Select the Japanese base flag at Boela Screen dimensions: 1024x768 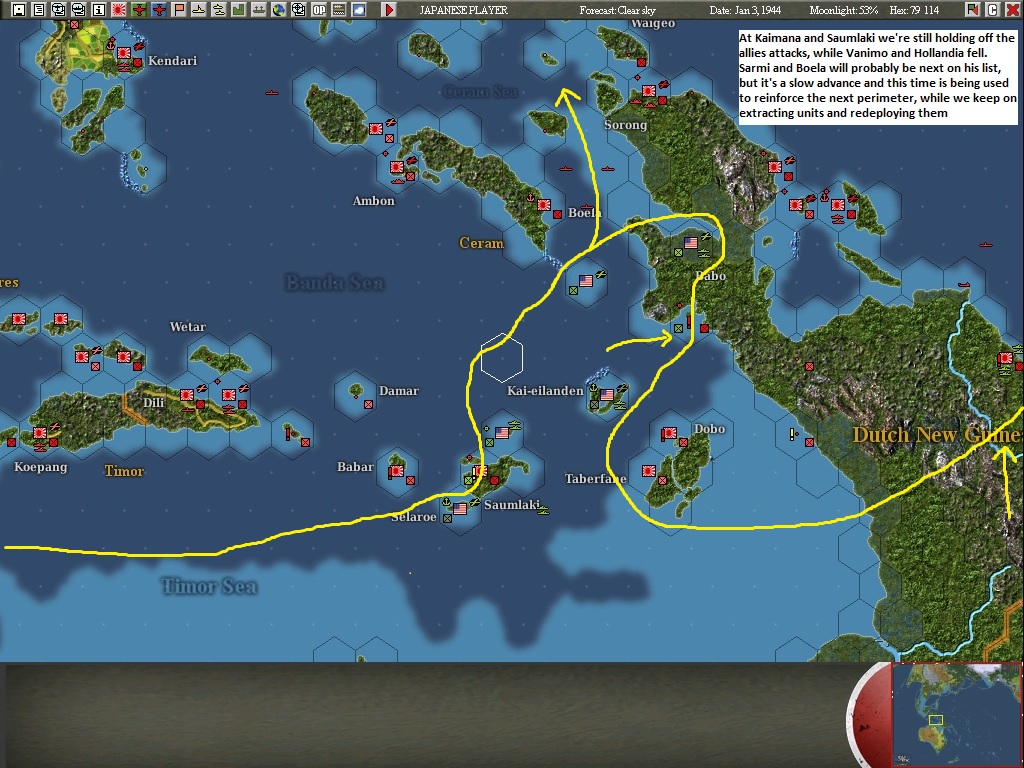tap(543, 204)
